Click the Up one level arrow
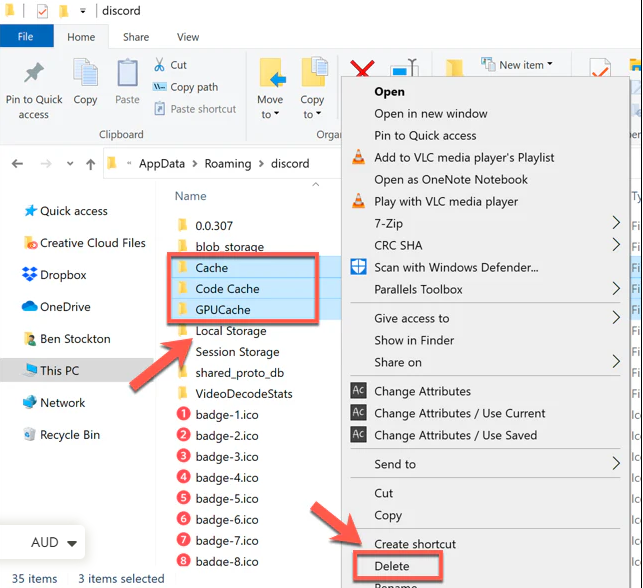 pos(91,164)
